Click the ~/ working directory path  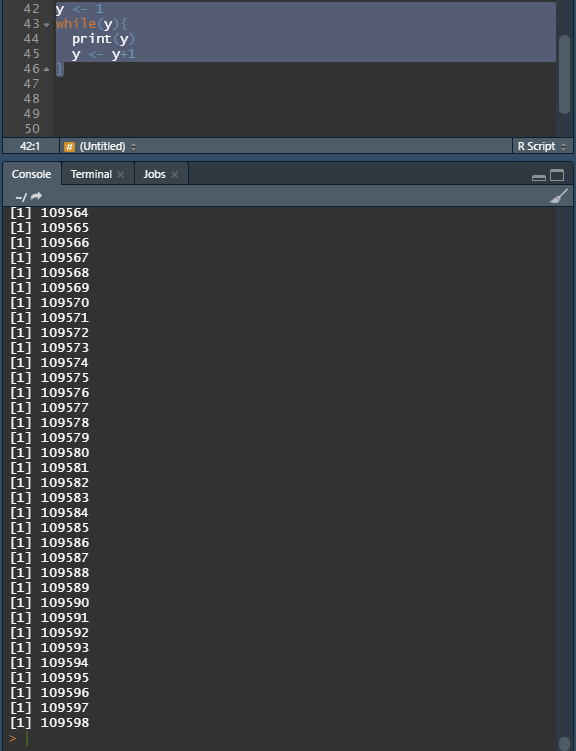point(21,197)
